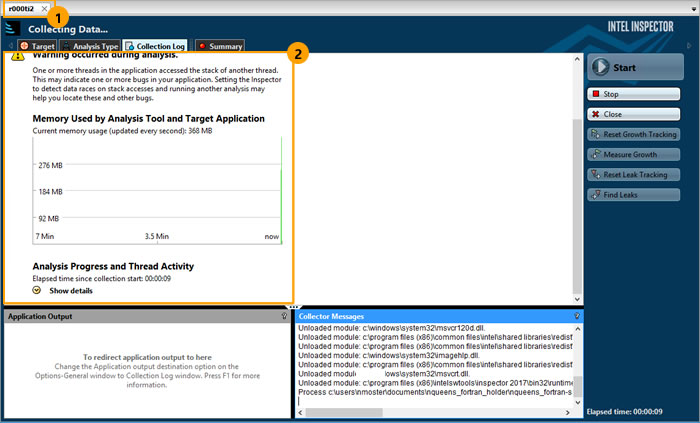
Task: Click Collector Messages horizontal scrollbar thumb
Action: (344, 412)
